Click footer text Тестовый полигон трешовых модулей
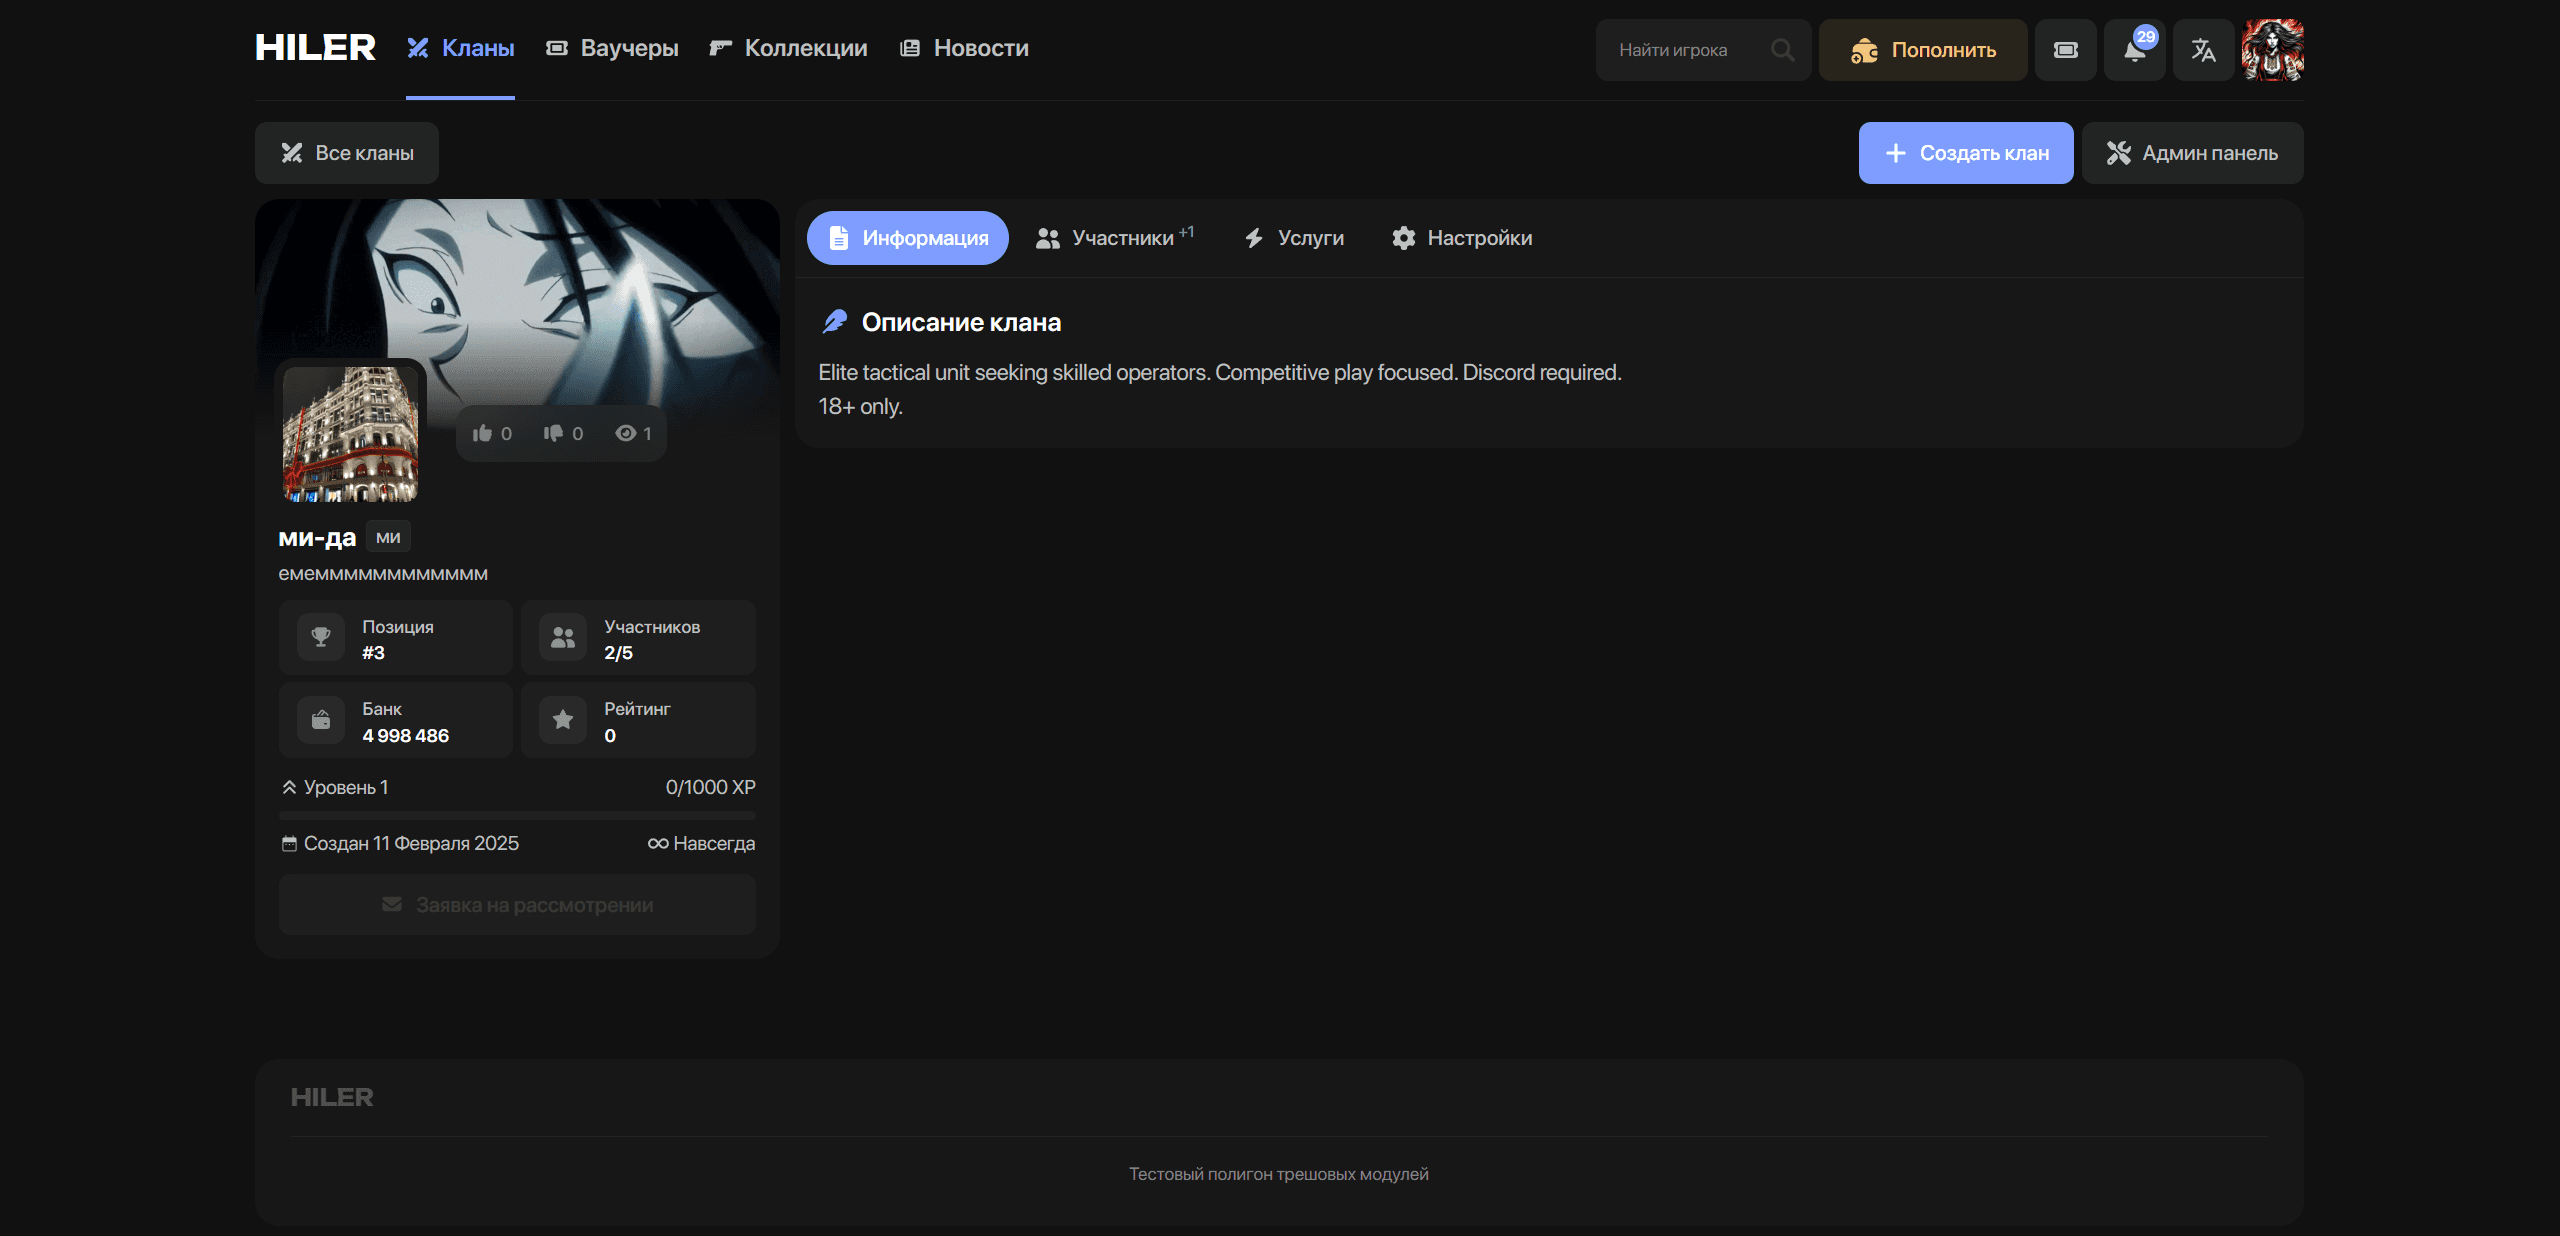 pos(1279,1174)
